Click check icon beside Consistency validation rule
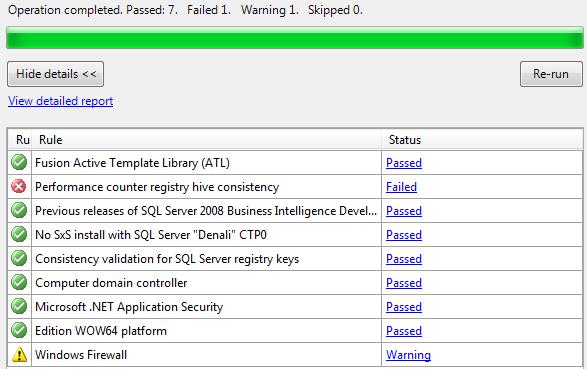The height and width of the screenshot is (369, 587). [19, 259]
